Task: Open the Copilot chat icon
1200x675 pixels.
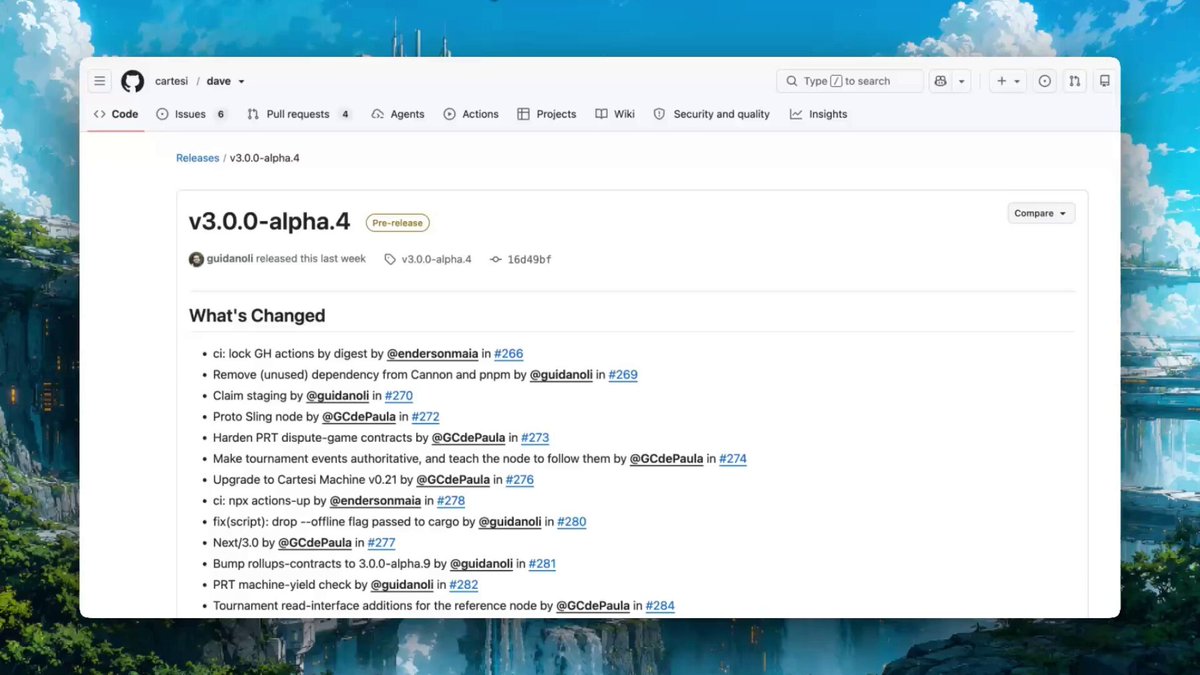Action: point(940,81)
